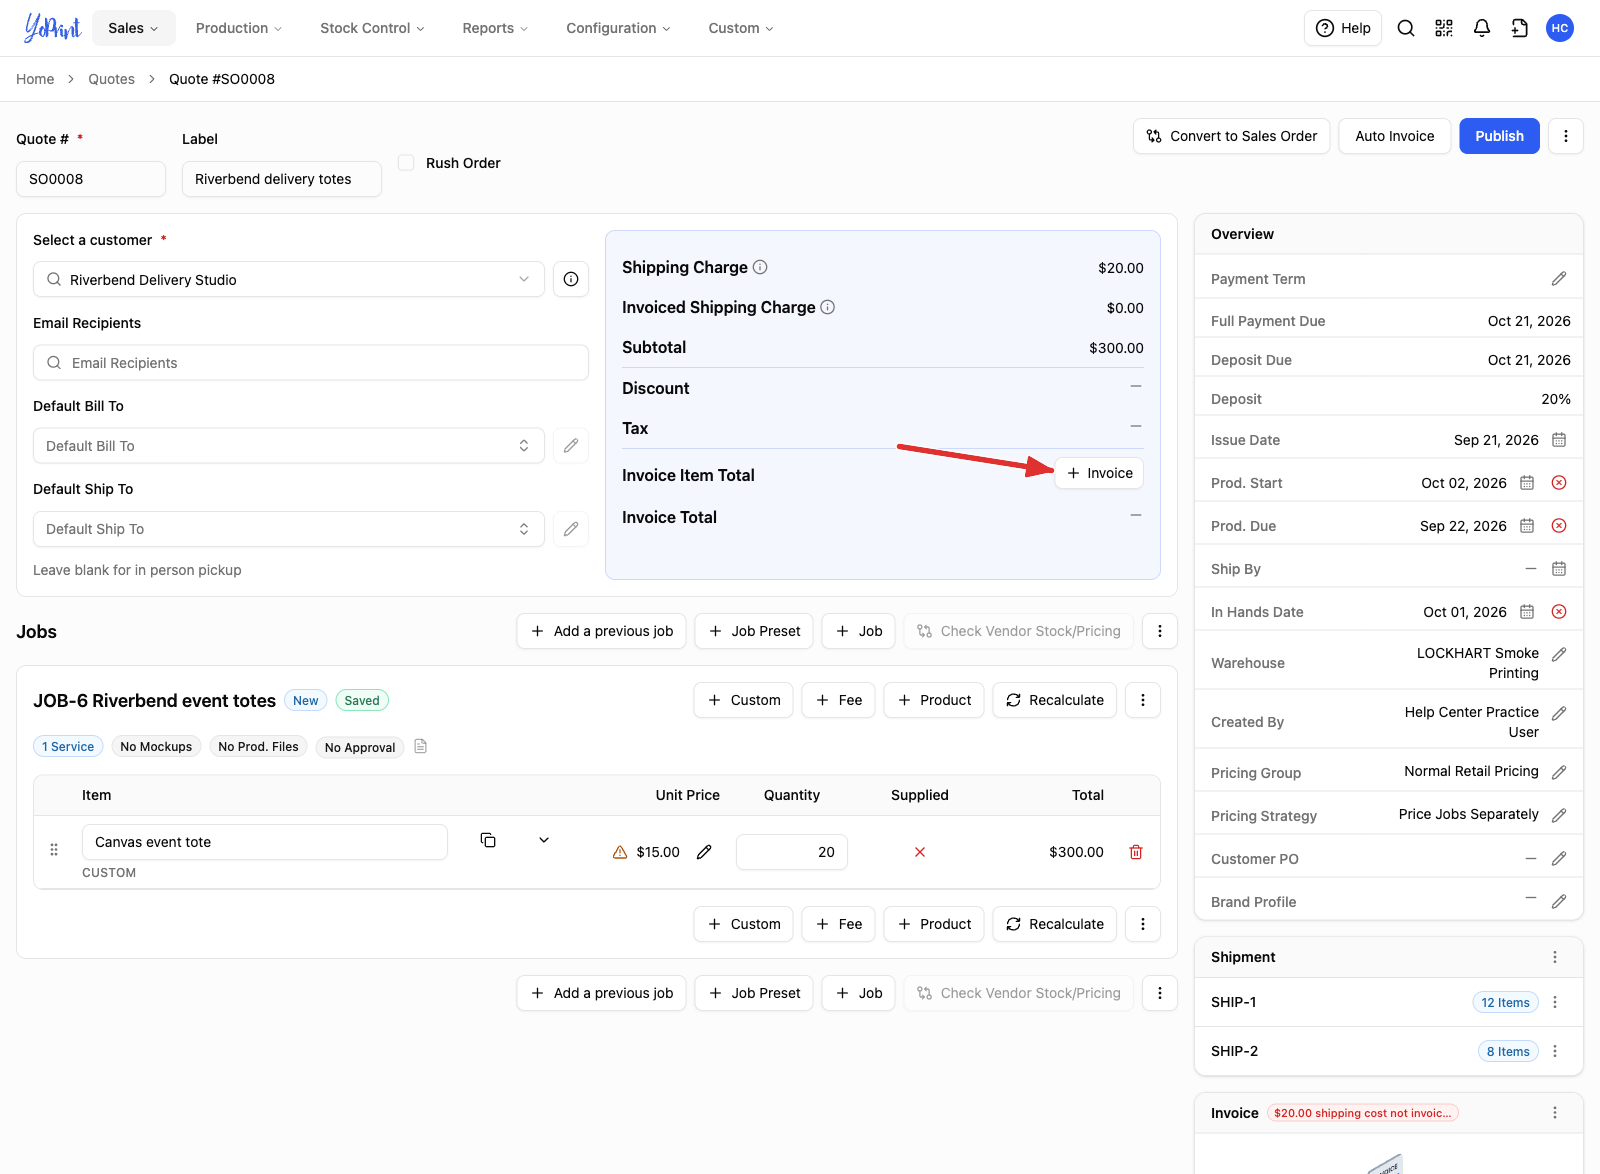Click the Publish button
Image resolution: width=1600 pixels, height=1174 pixels.
coord(1500,136)
